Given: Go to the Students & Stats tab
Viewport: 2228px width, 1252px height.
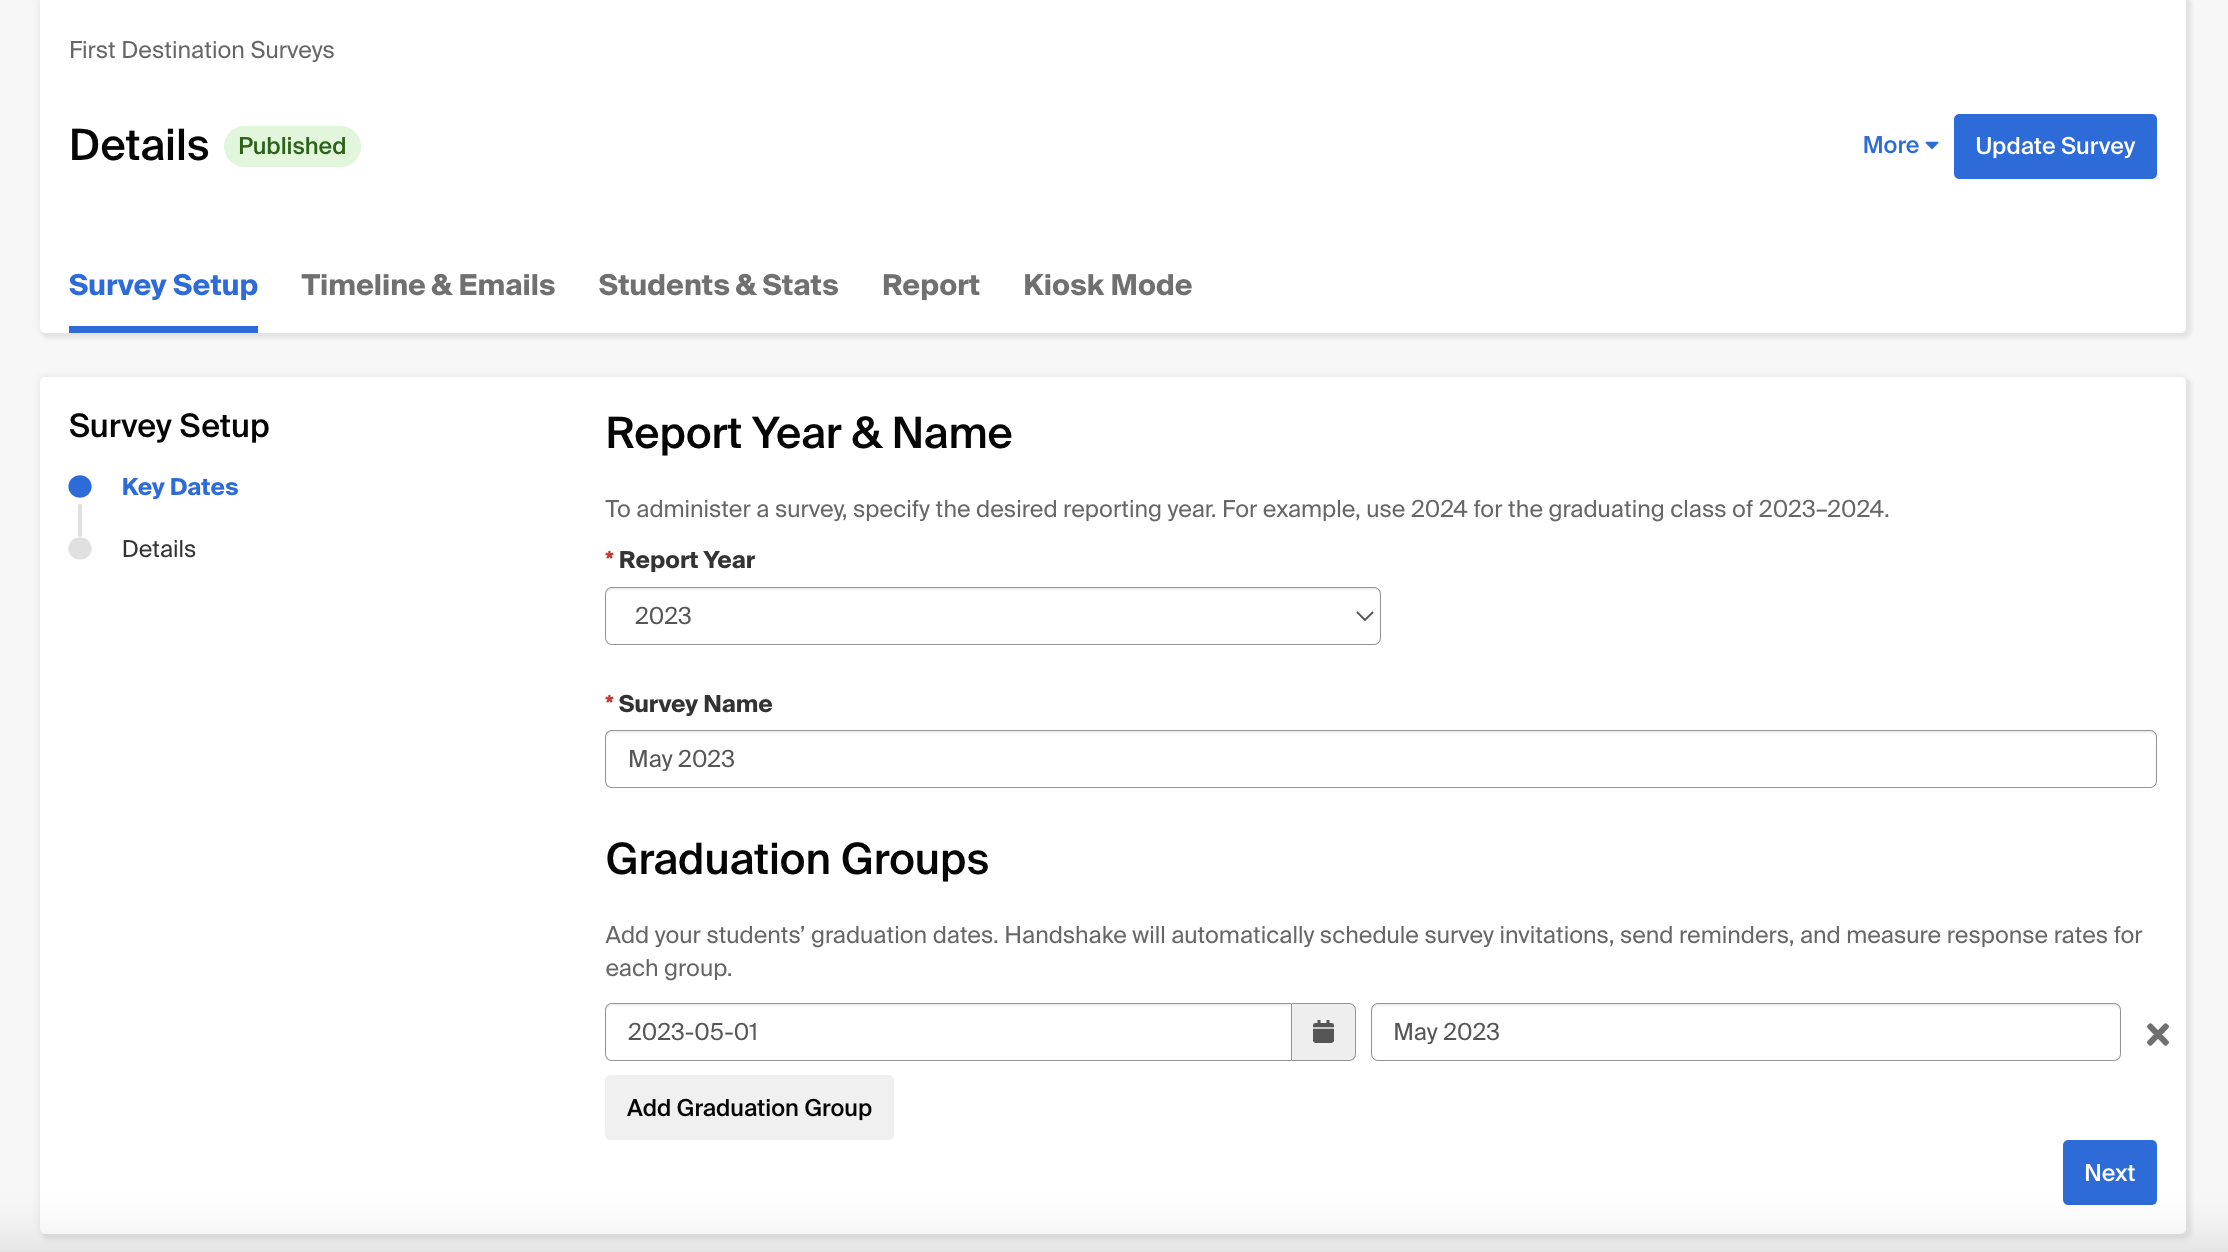Looking at the screenshot, I should coord(718,285).
